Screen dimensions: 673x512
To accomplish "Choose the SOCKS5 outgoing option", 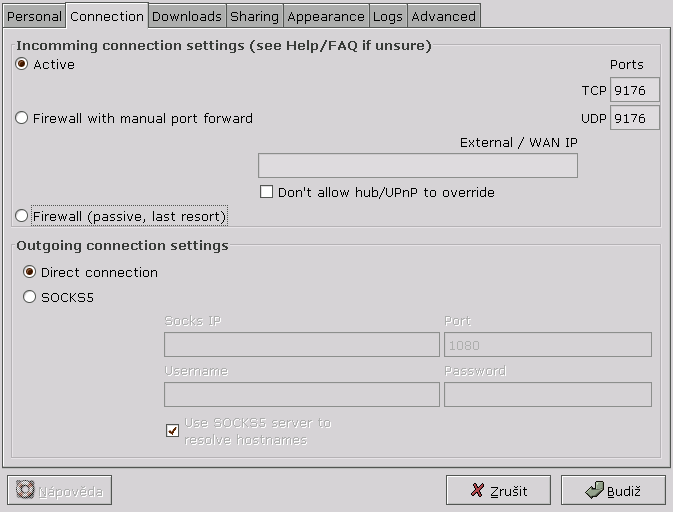I will pyautogui.click(x=30, y=297).
